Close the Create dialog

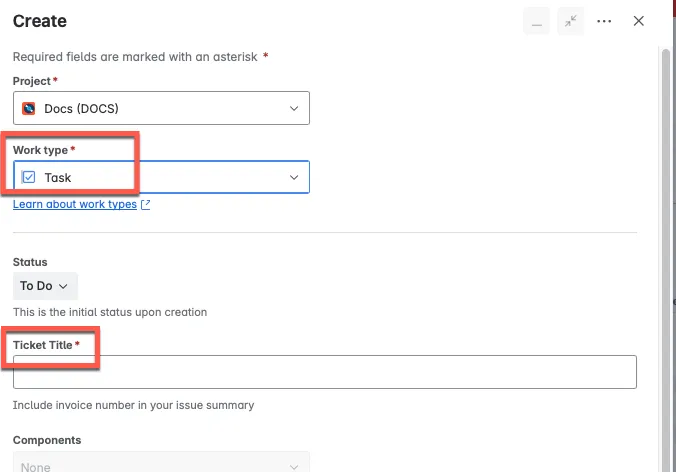tap(638, 21)
